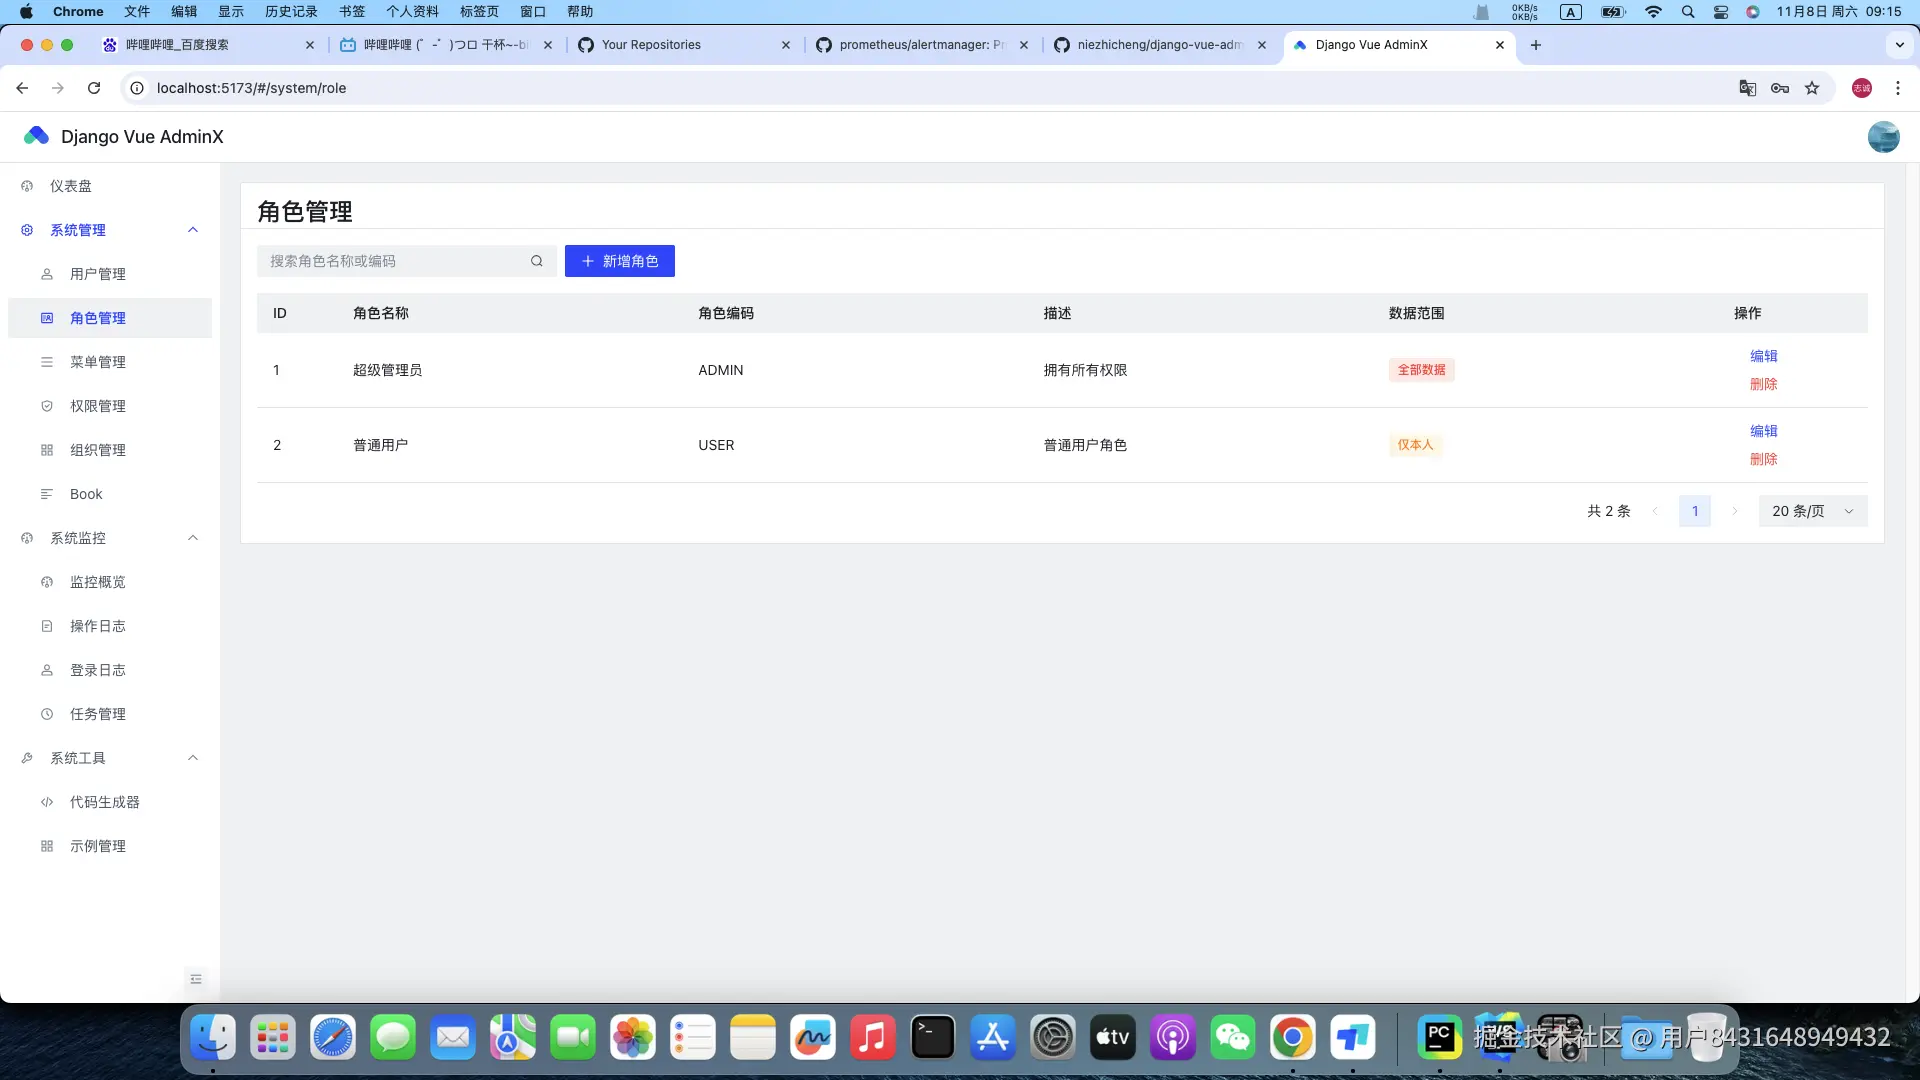Click the Google Translate icon in address bar
Image resolution: width=1920 pixels, height=1080 pixels.
pos(1747,88)
